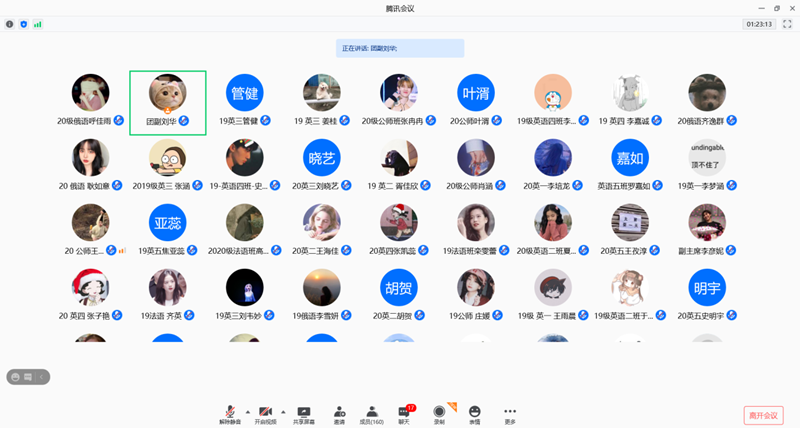Click the 叶渭 participant avatar
The height and width of the screenshot is (428, 800).
475,93
